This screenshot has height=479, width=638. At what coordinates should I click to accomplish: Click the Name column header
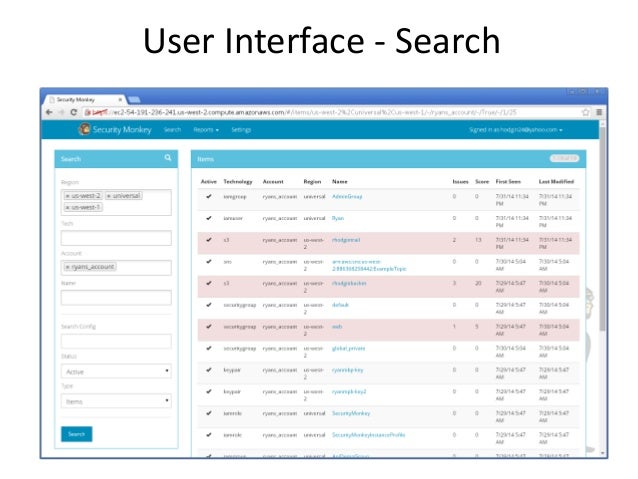[x=339, y=182]
